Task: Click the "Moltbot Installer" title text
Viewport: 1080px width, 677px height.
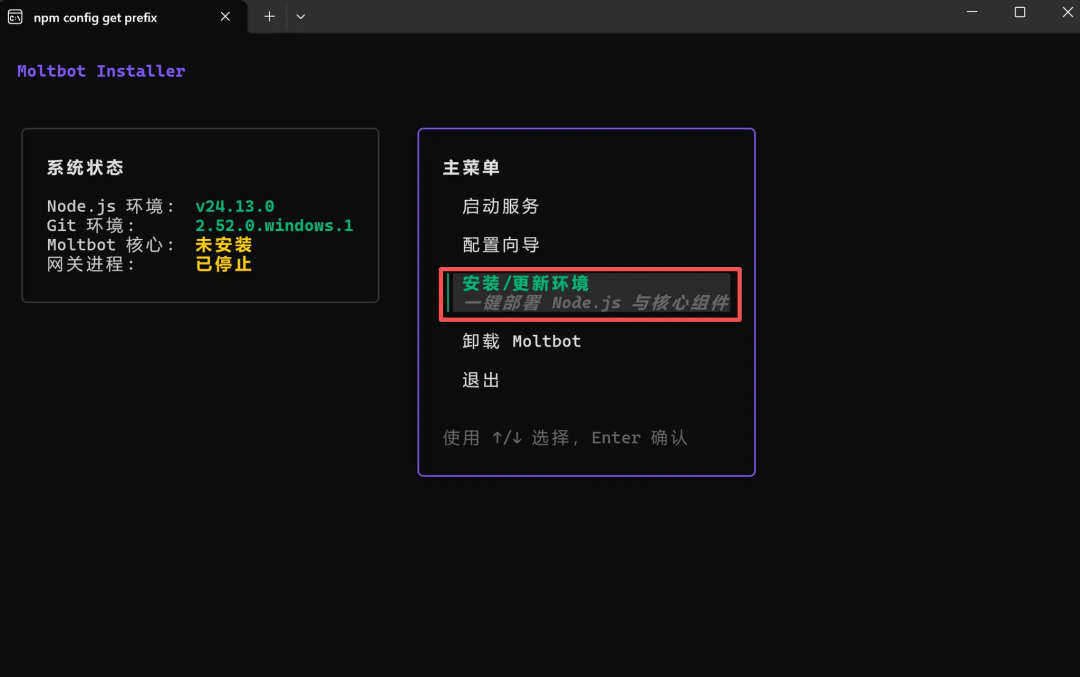Action: tap(101, 71)
